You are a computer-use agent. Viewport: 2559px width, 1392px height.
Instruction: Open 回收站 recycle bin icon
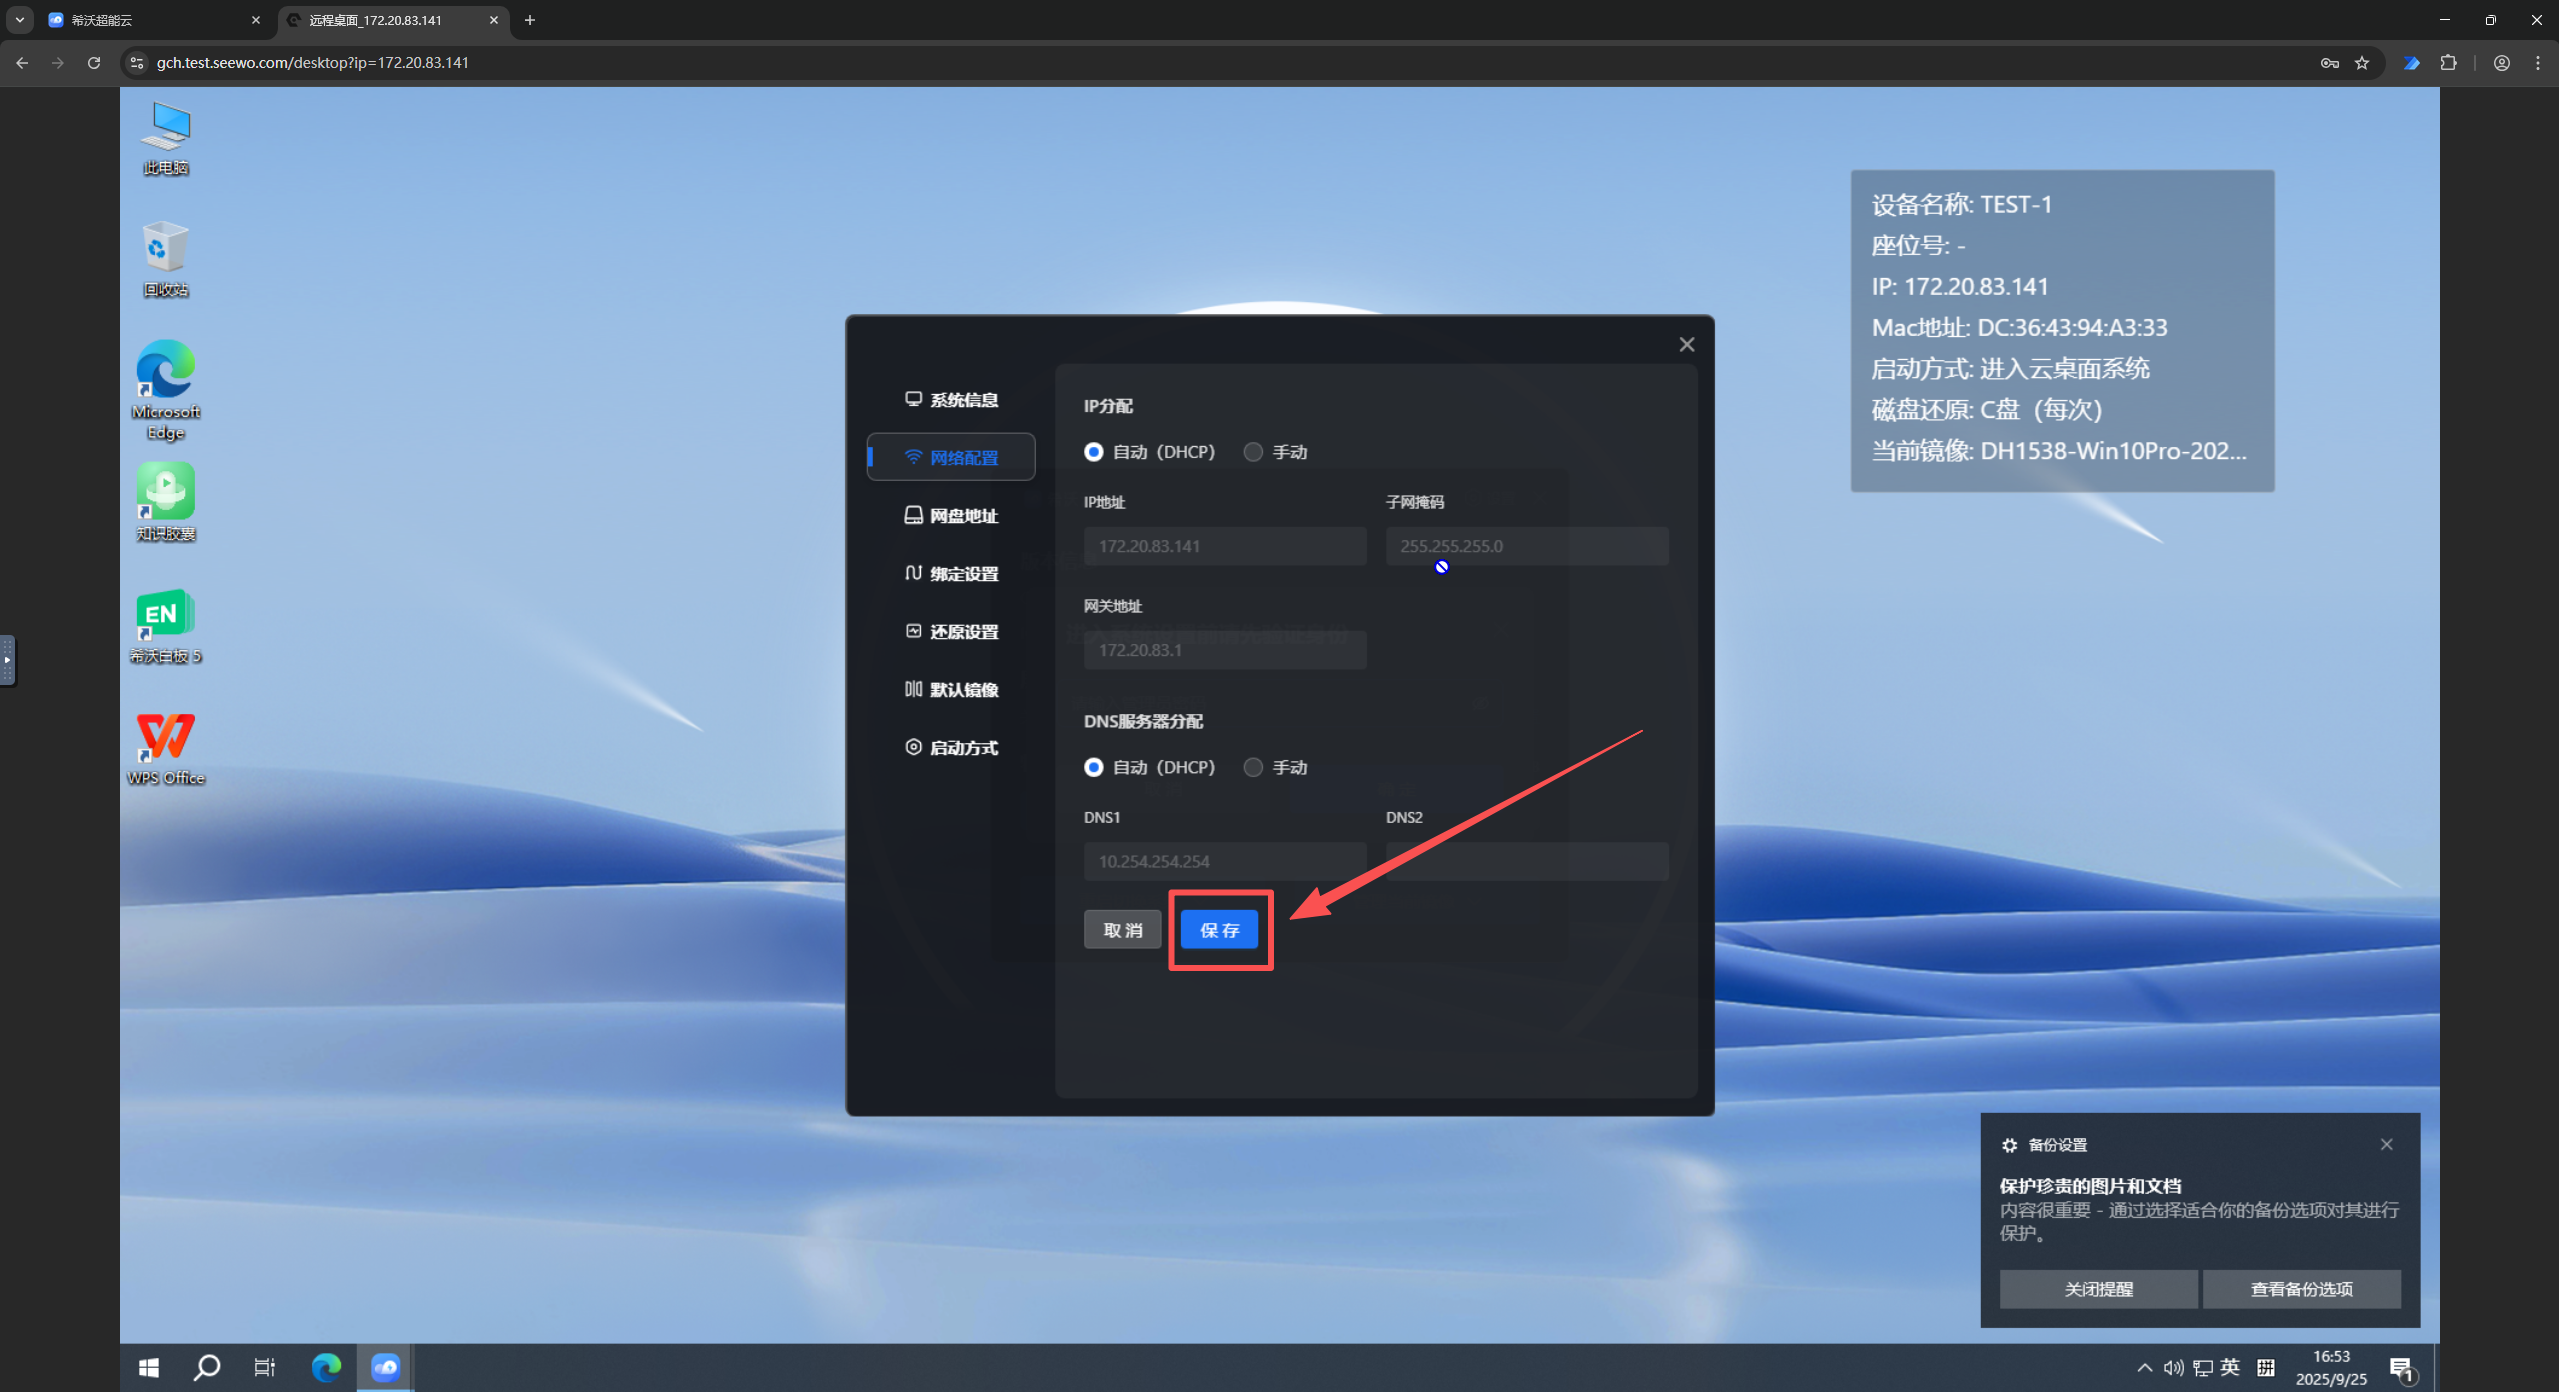click(x=166, y=248)
